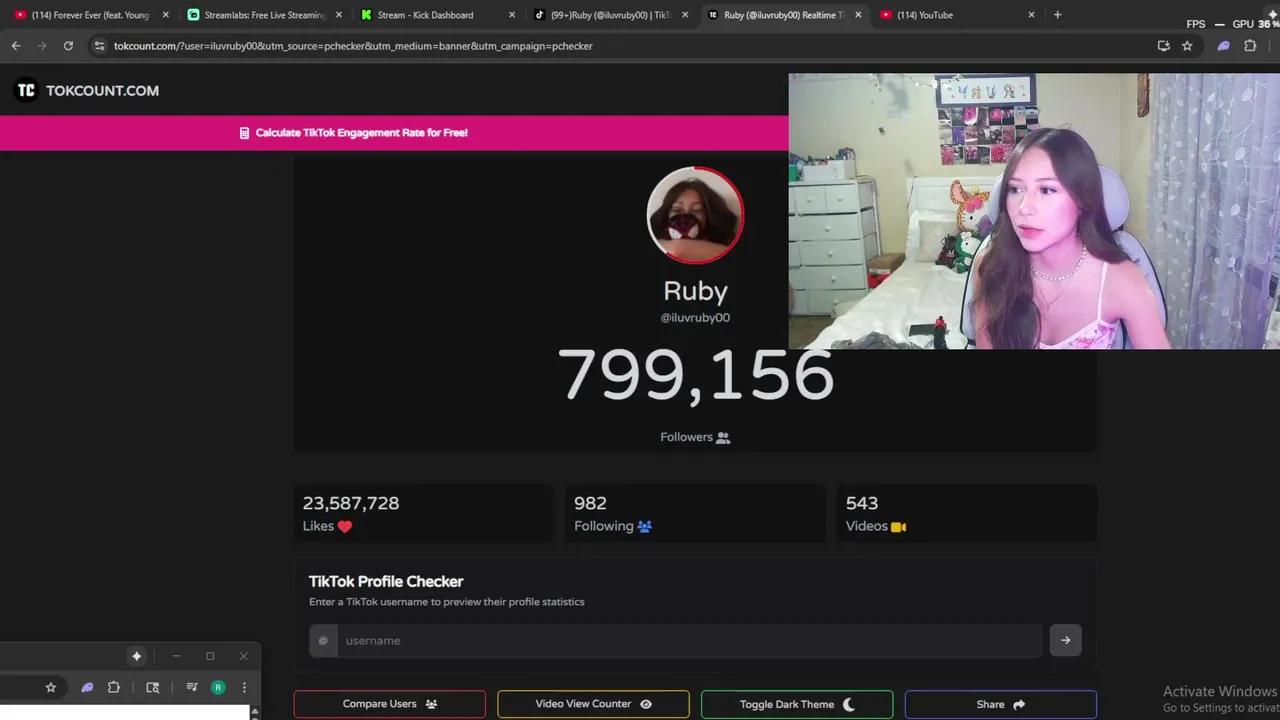The width and height of the screenshot is (1280, 720).
Task: Open Calculate TikTok Engagement Rate for Free link
Action: 361,133
